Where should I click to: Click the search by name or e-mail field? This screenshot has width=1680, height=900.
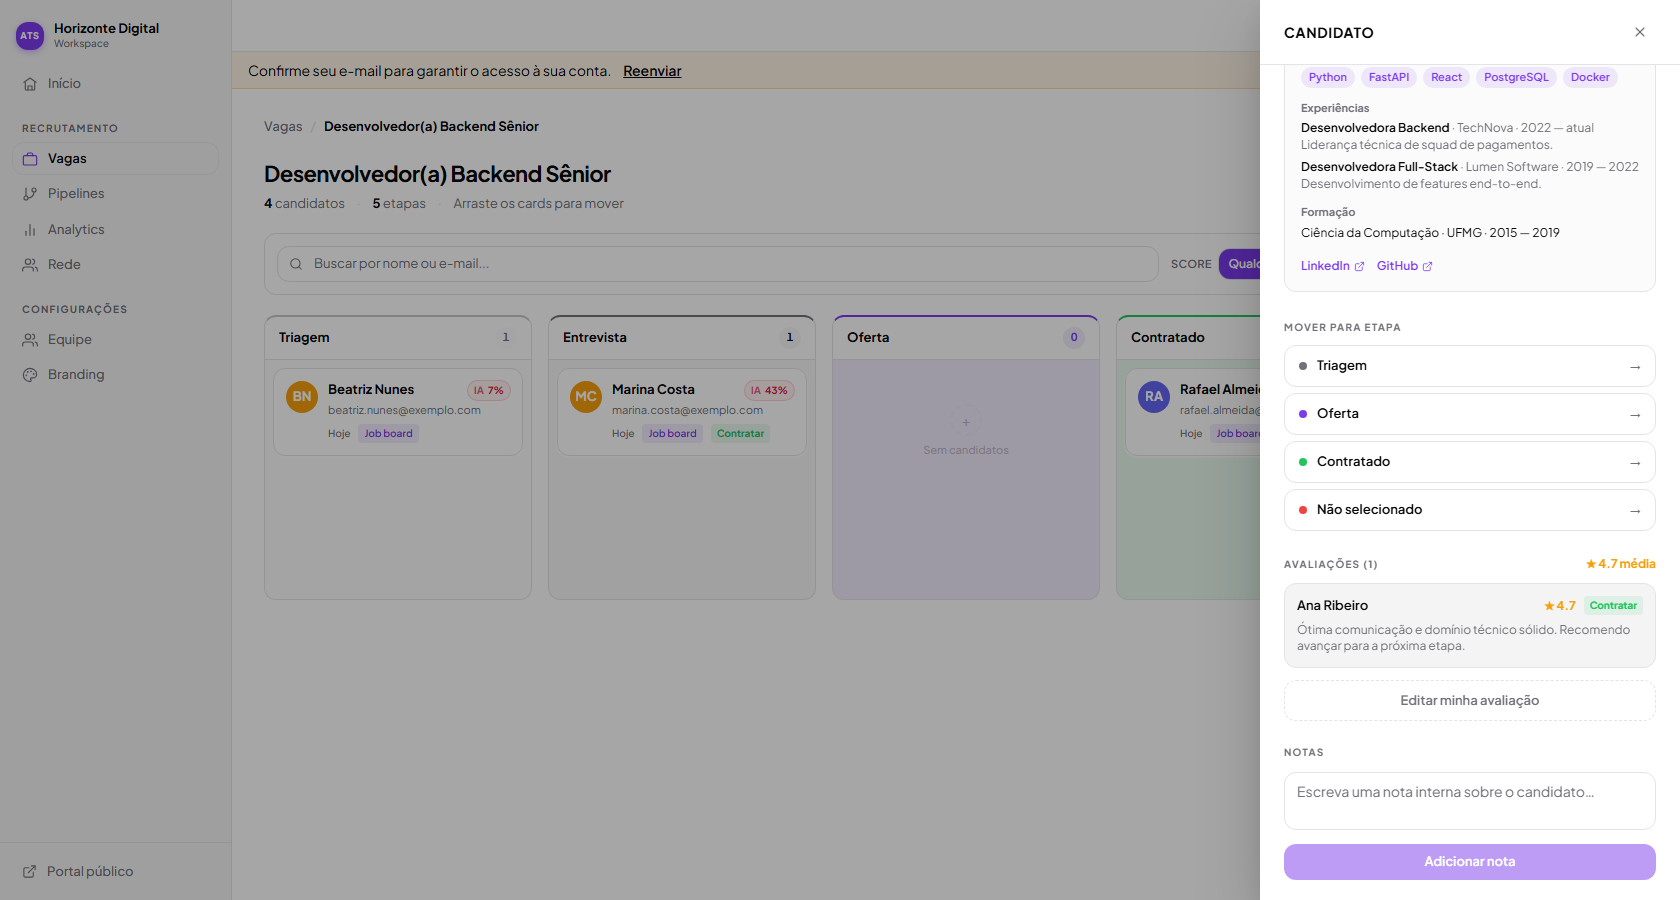click(x=717, y=264)
